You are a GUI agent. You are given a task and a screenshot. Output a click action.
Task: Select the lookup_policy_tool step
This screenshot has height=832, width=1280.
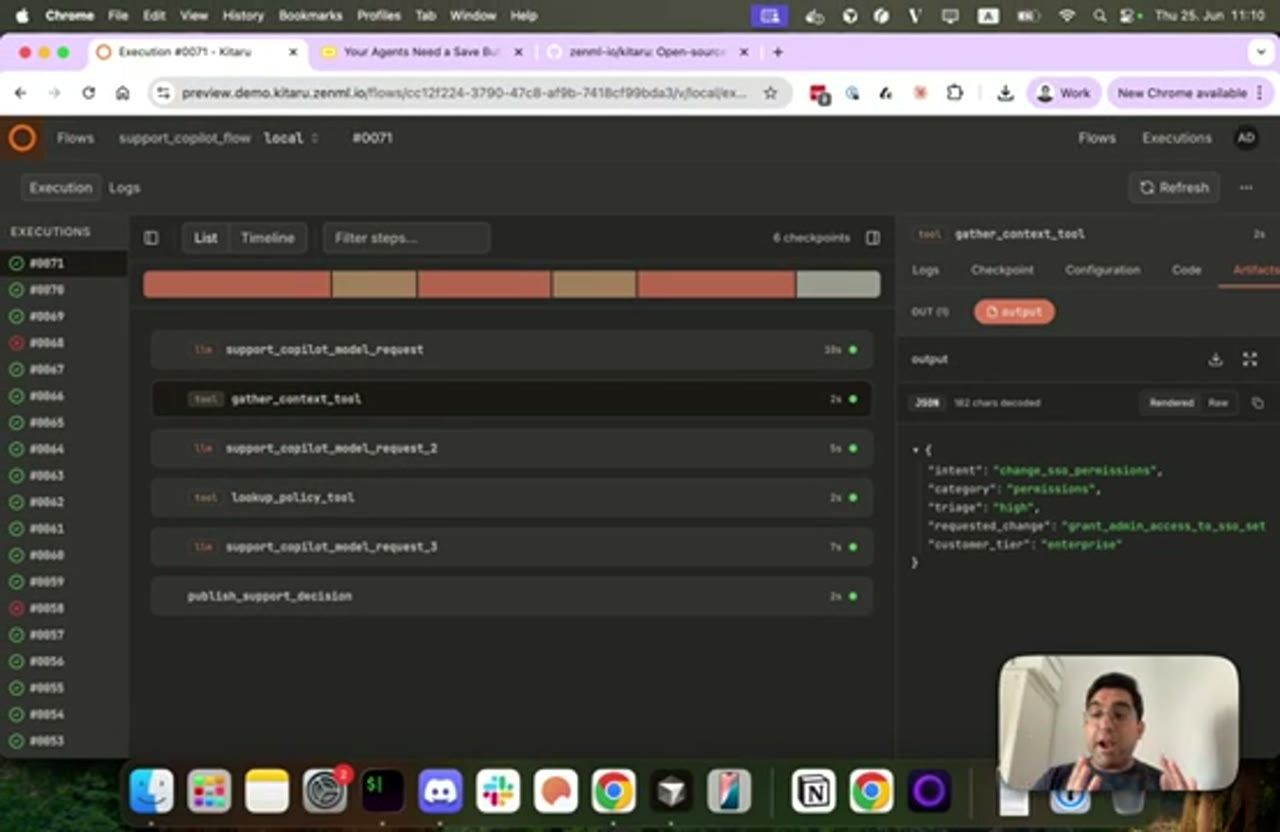pyautogui.click(x=512, y=497)
